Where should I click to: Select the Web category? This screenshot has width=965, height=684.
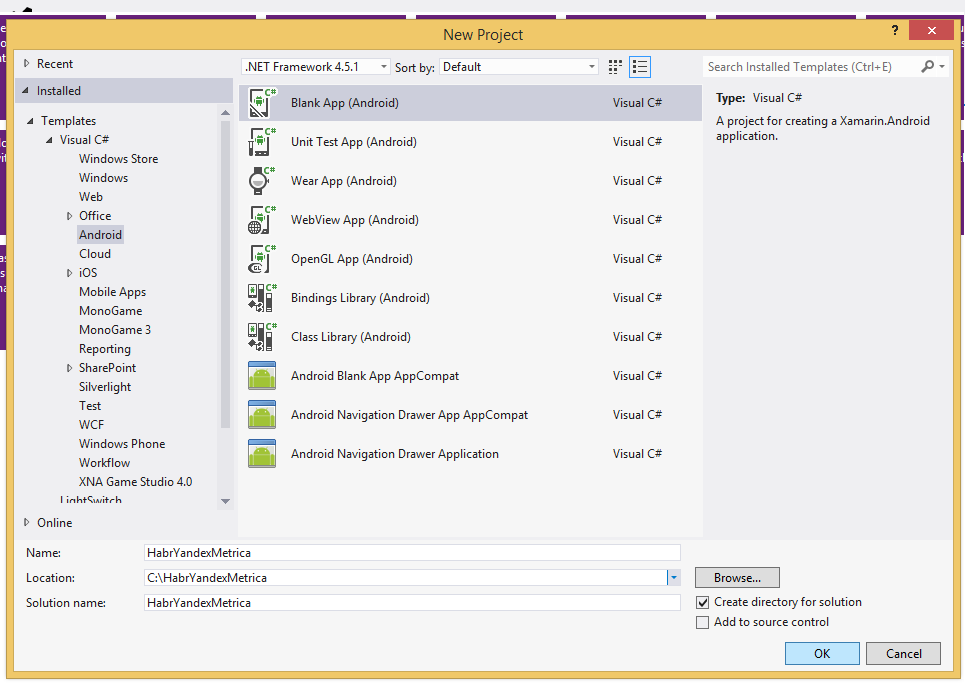pyautogui.click(x=90, y=197)
